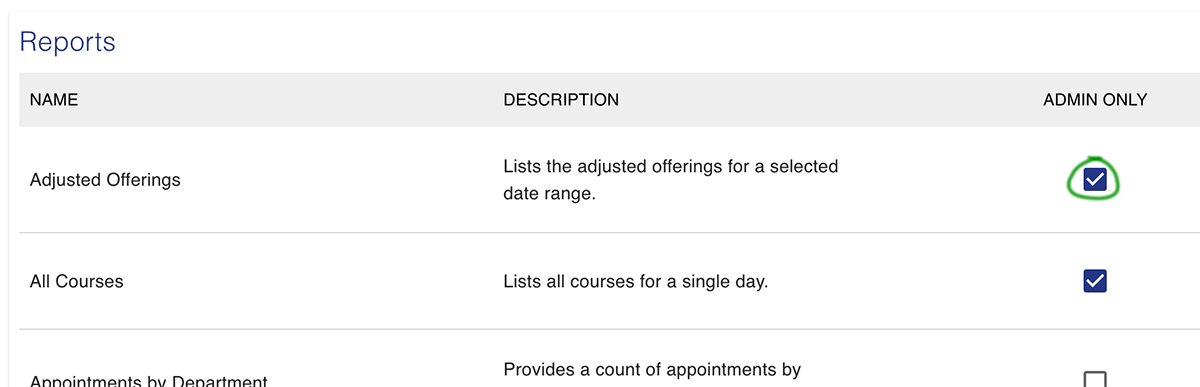The height and width of the screenshot is (387, 1200).
Task: Click the Reports page heading
Action: point(68,42)
